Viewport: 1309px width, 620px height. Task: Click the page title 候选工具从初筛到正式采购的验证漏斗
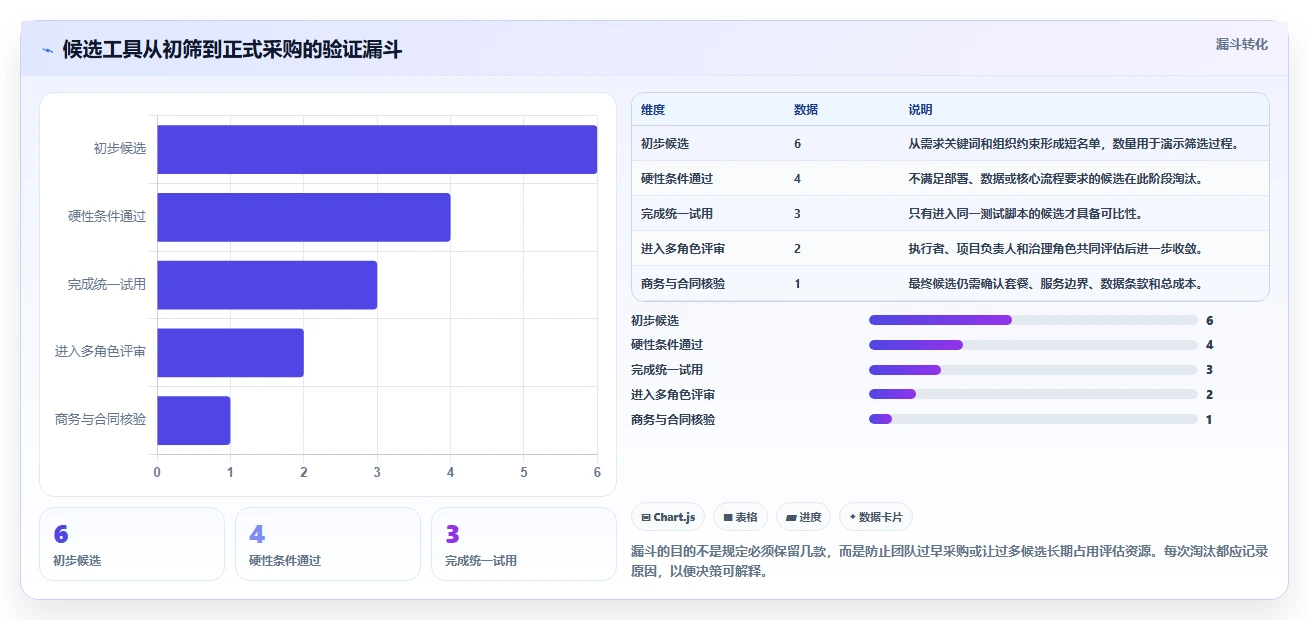click(x=232, y=50)
